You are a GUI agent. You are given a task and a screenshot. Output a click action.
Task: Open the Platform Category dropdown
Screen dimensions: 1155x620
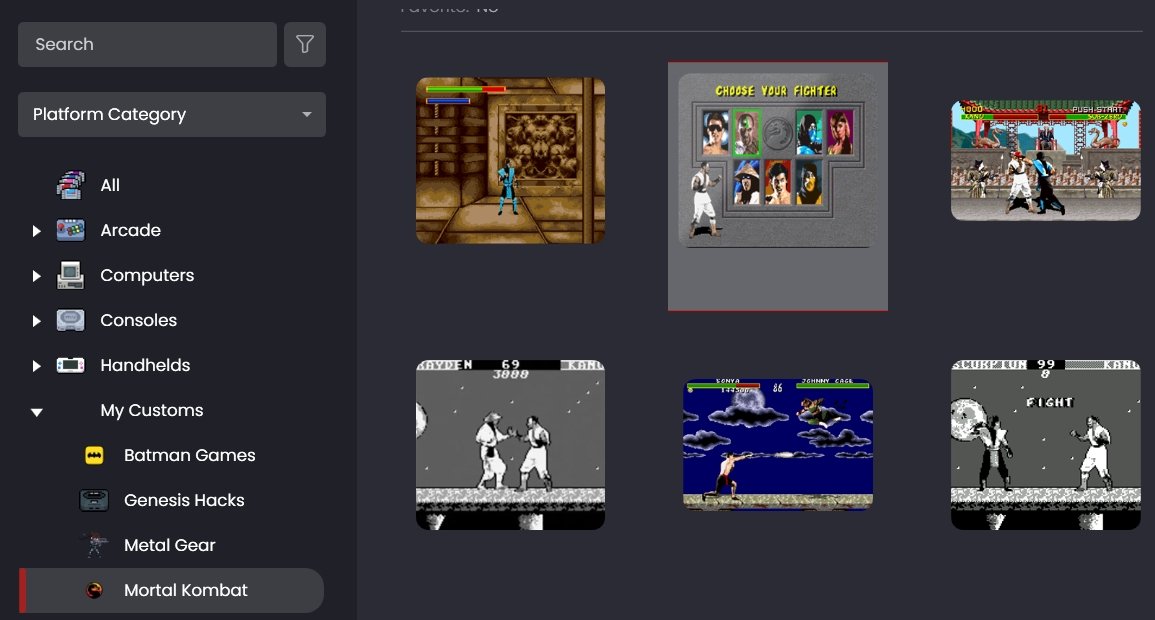pos(172,114)
